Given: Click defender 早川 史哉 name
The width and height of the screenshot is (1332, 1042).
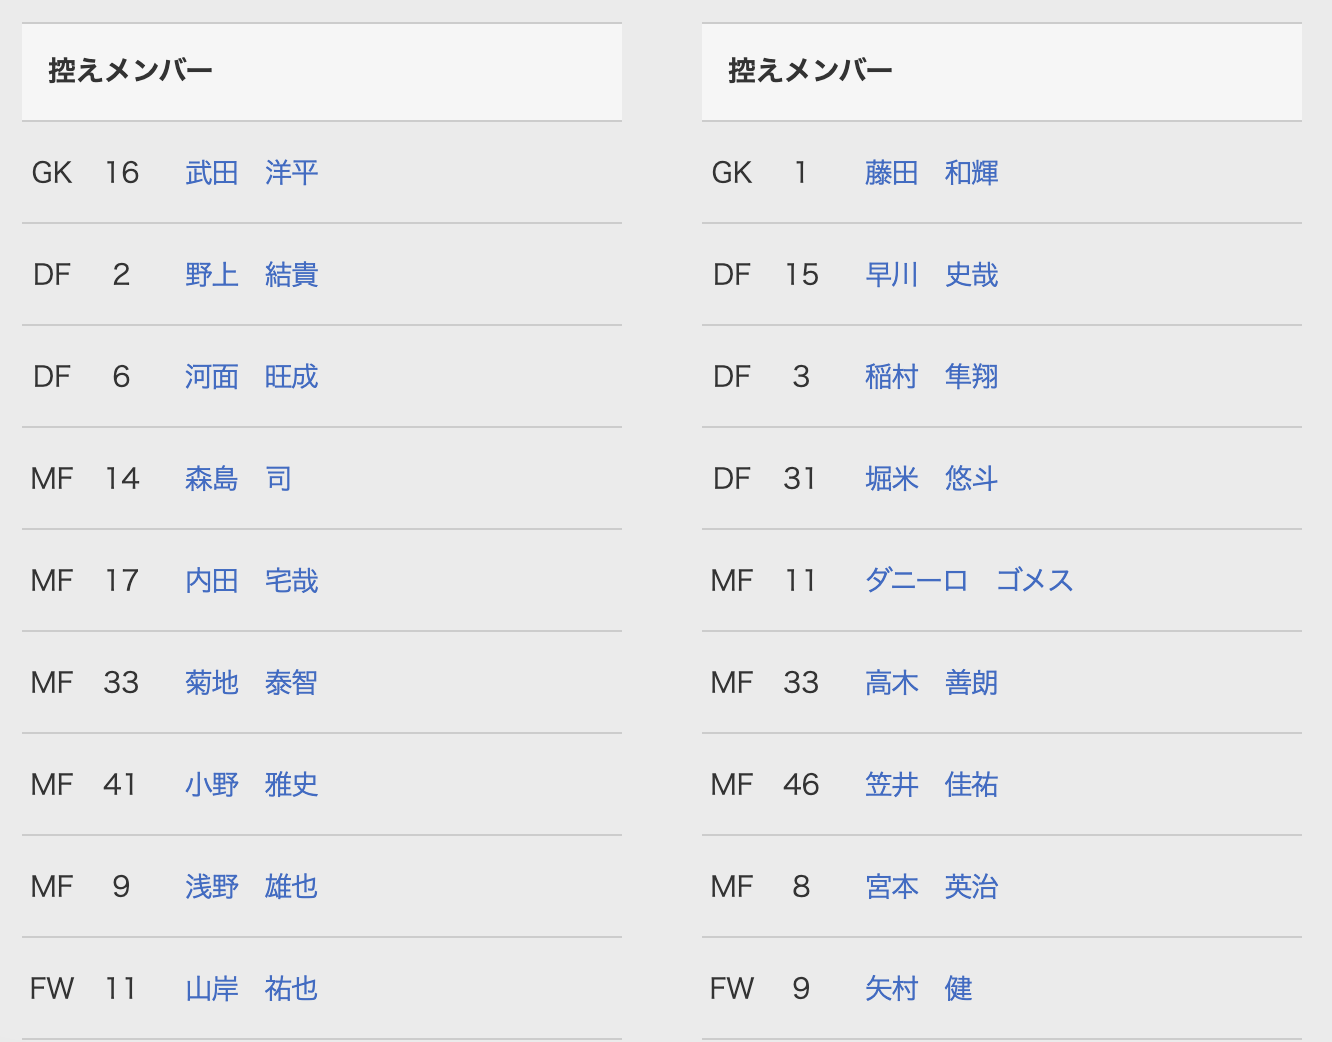Looking at the screenshot, I should tap(932, 275).
